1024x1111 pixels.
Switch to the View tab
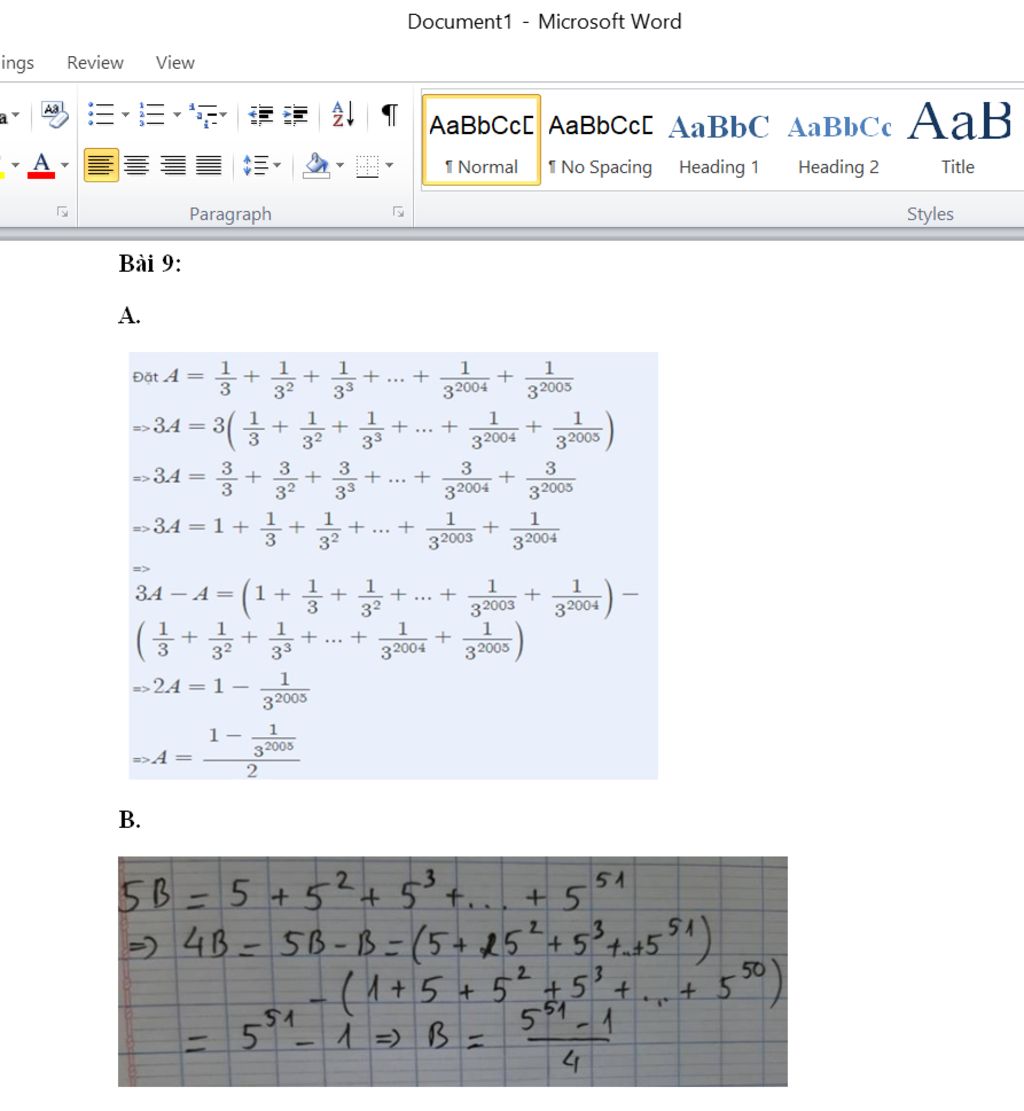tap(175, 62)
